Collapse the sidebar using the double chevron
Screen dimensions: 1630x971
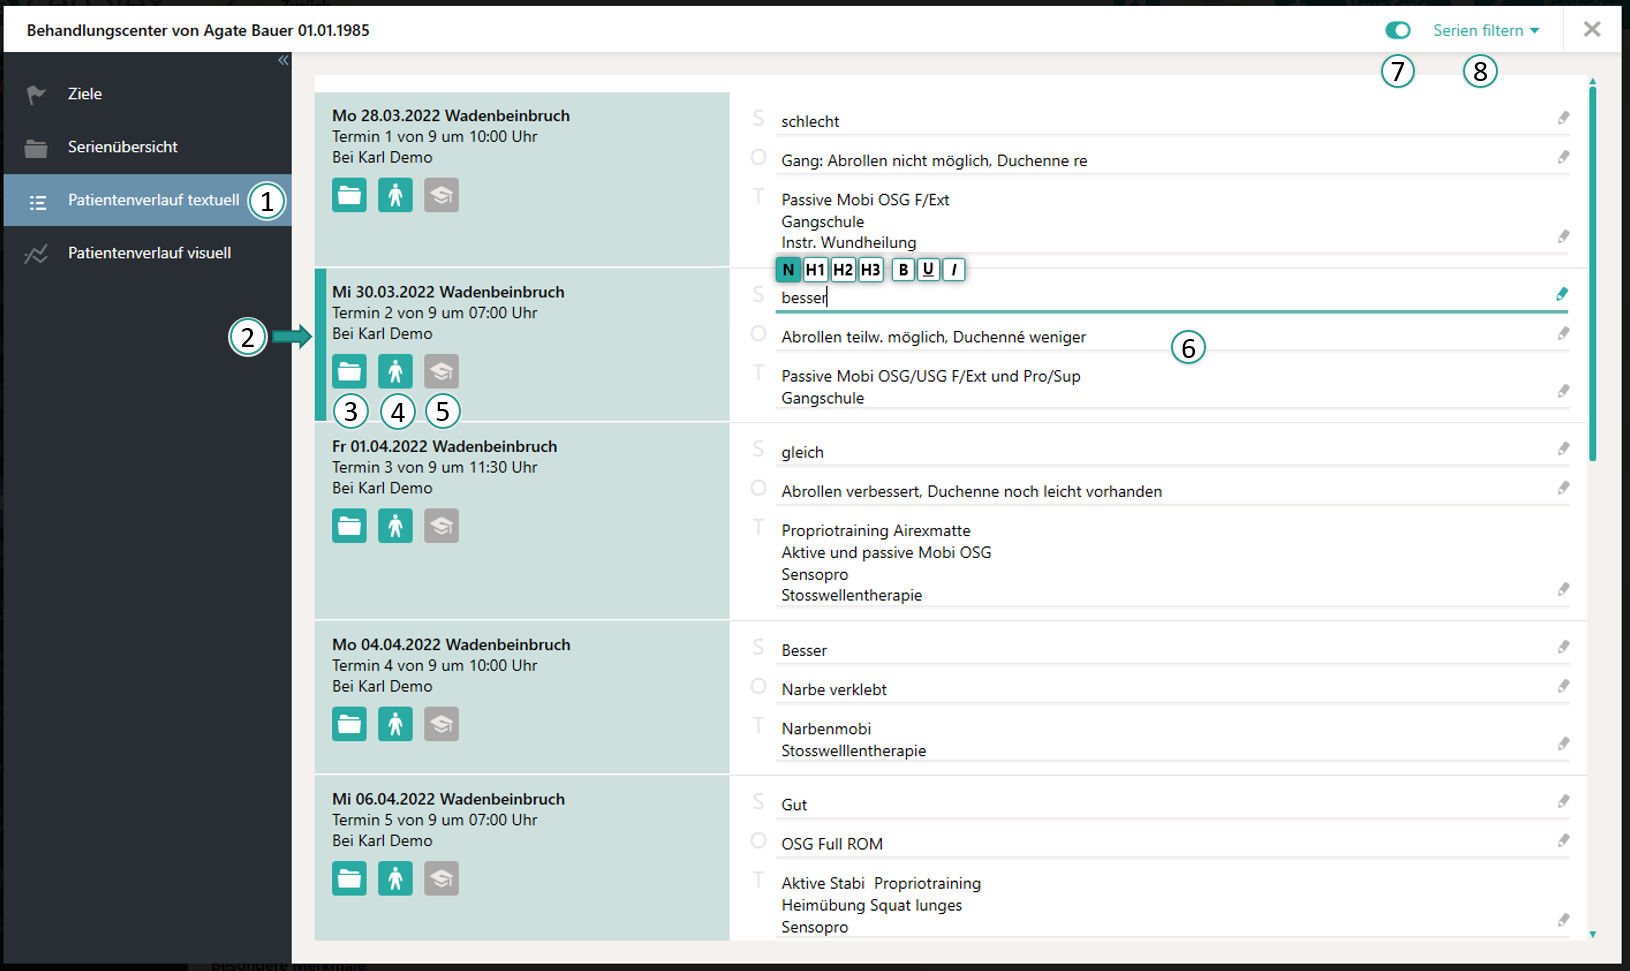click(x=283, y=60)
